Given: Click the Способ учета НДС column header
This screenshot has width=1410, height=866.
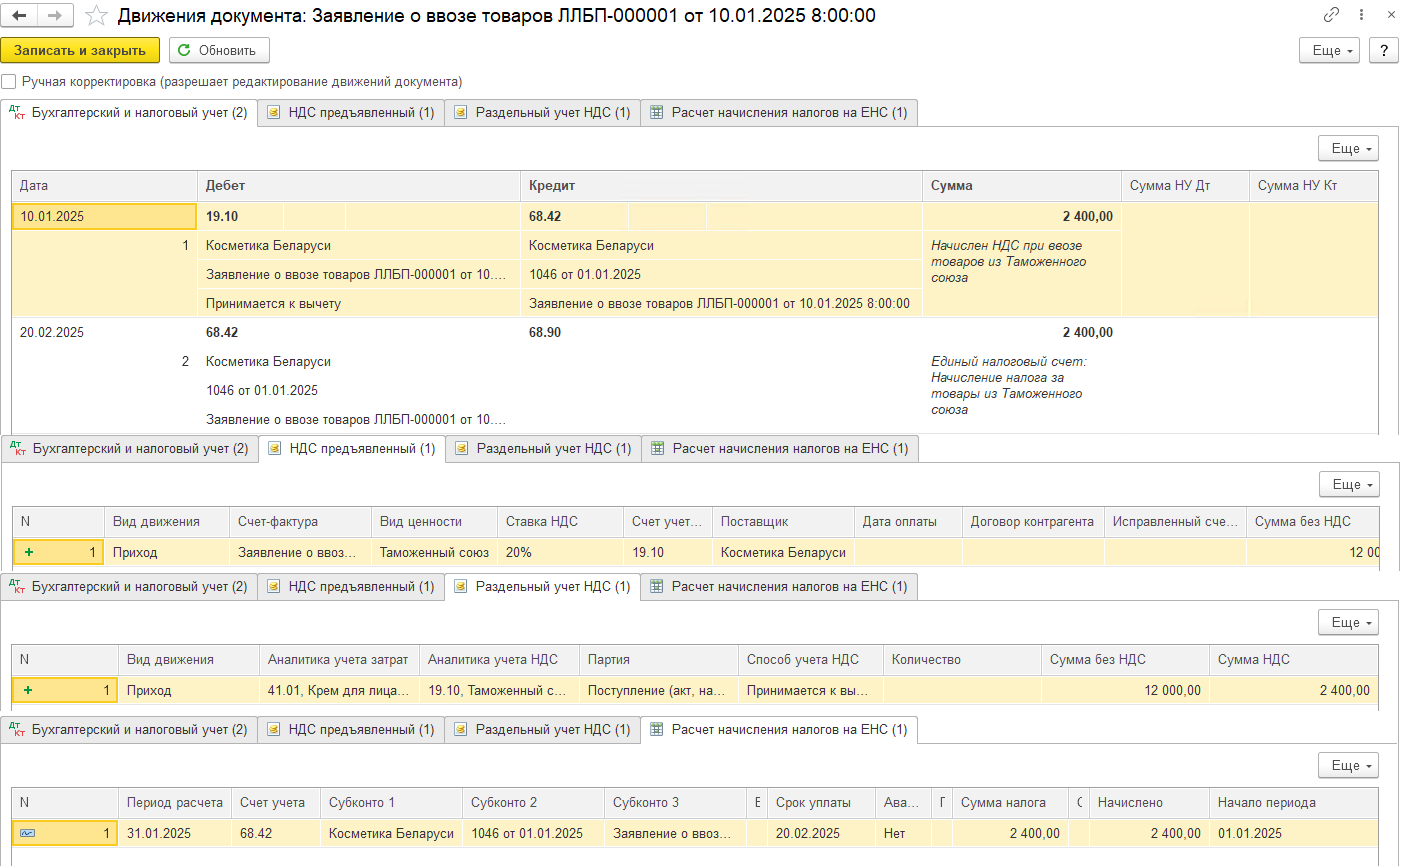Looking at the screenshot, I should tap(811, 660).
